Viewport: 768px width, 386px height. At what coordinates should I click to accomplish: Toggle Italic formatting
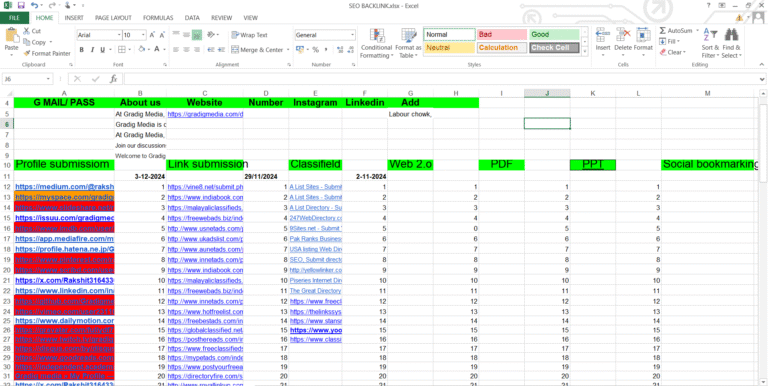pos(92,49)
